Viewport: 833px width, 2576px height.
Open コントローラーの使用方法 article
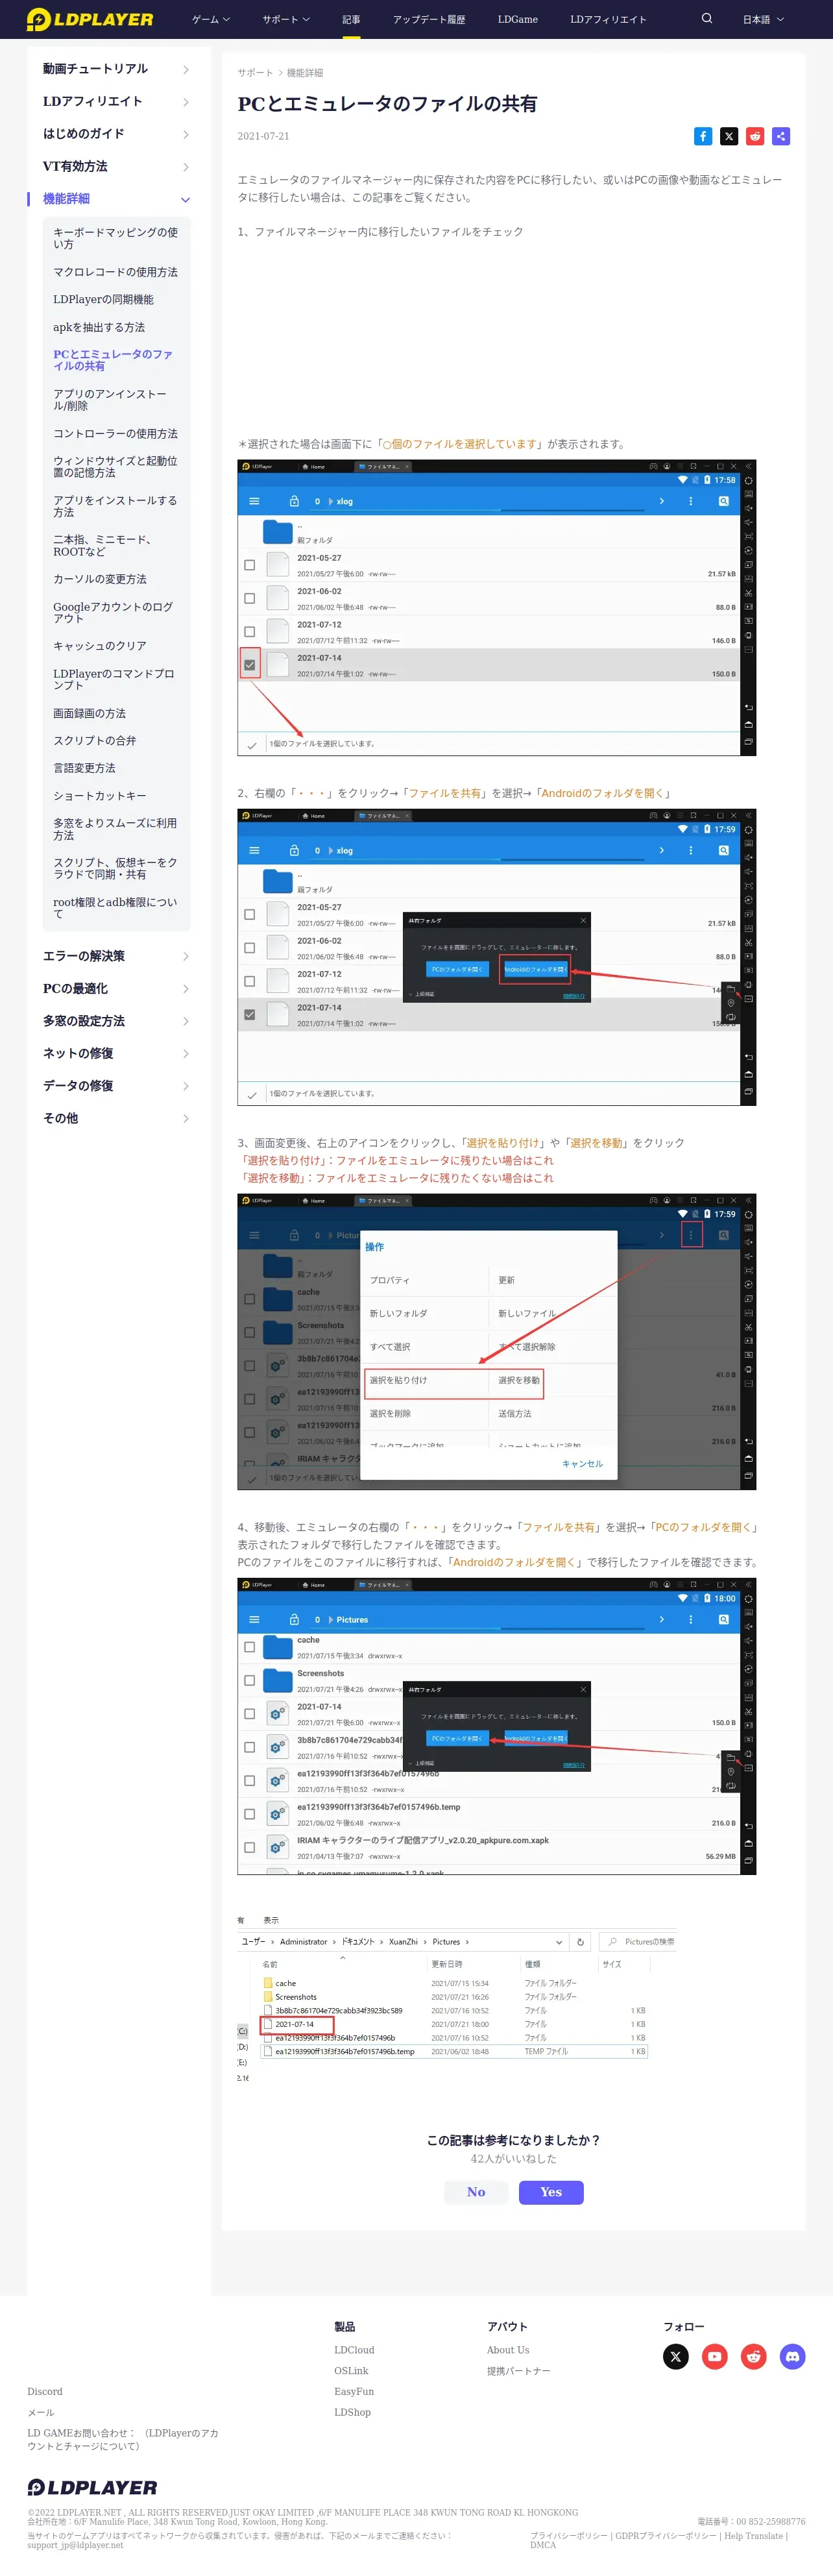click(115, 434)
